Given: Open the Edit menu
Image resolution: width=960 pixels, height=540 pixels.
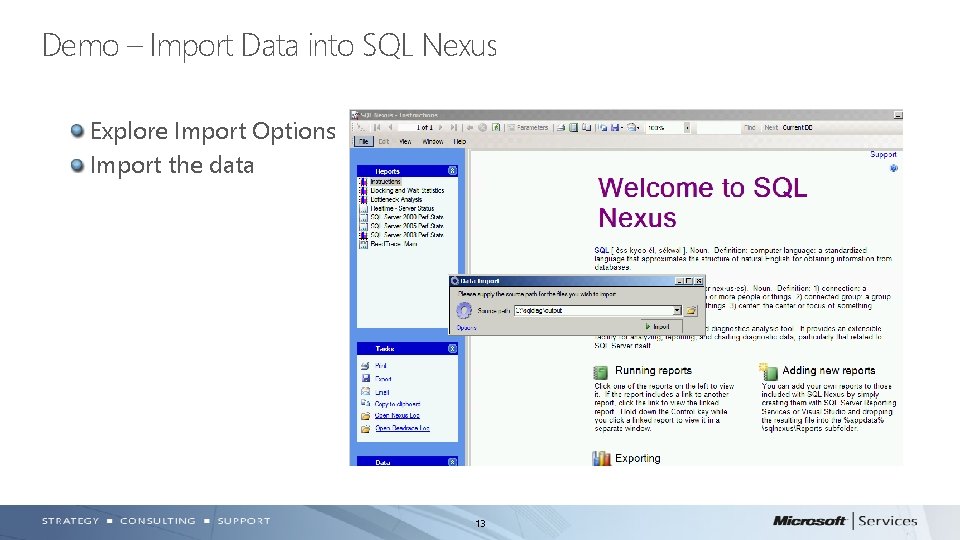Looking at the screenshot, I should [x=384, y=141].
